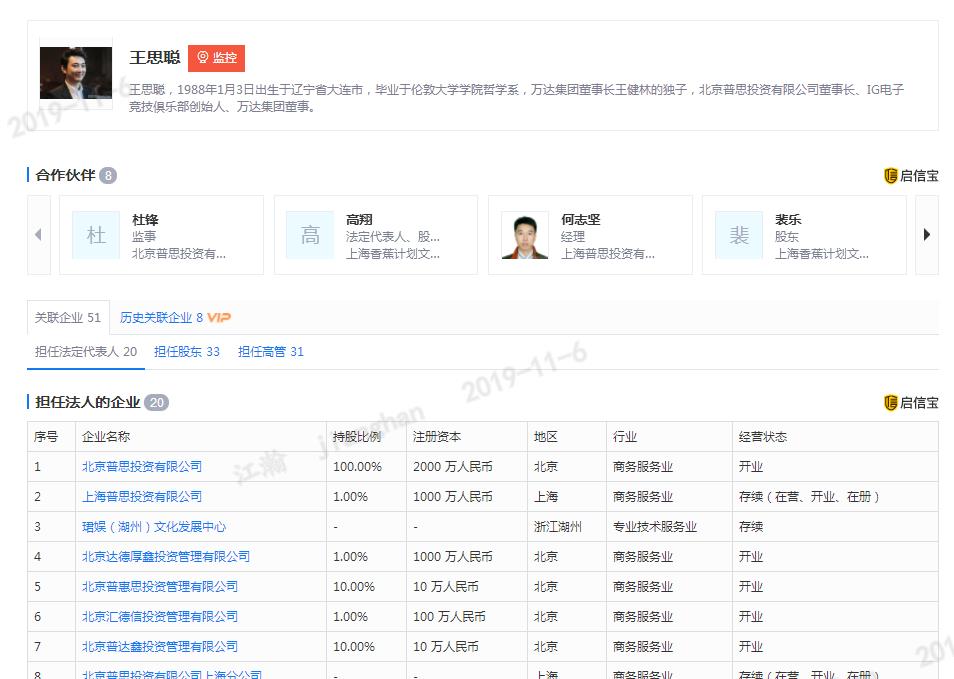Open 何志坚 partner photo

click(x=525, y=235)
